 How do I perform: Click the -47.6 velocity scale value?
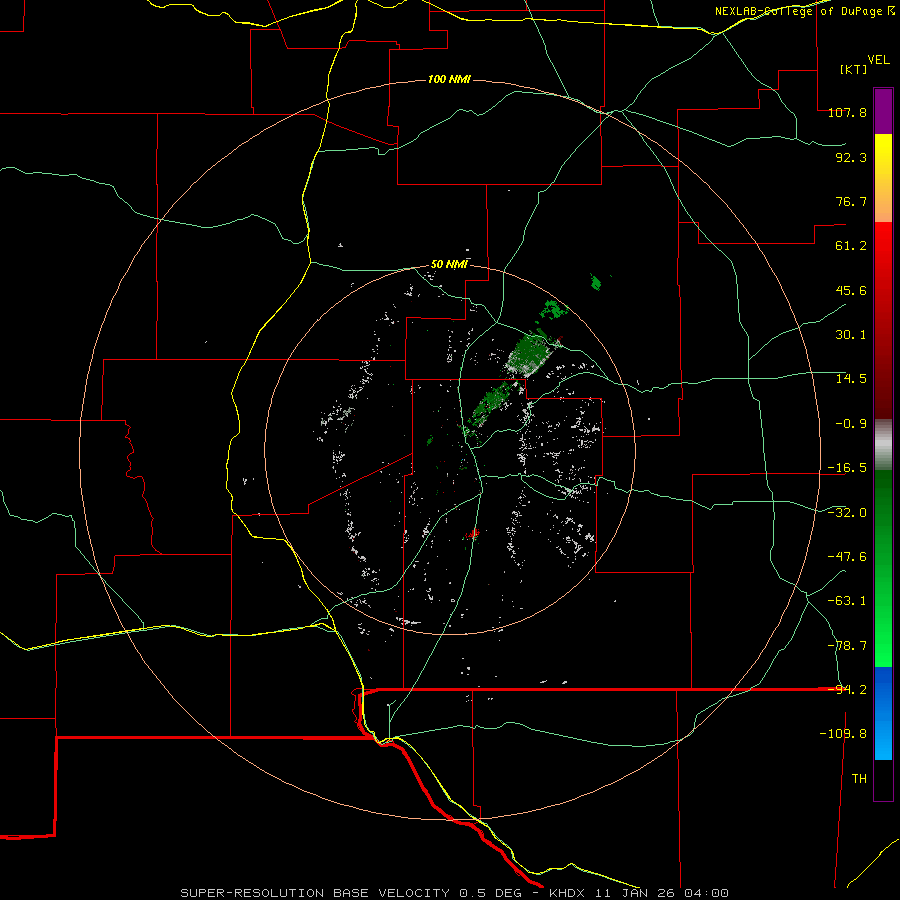(x=847, y=557)
